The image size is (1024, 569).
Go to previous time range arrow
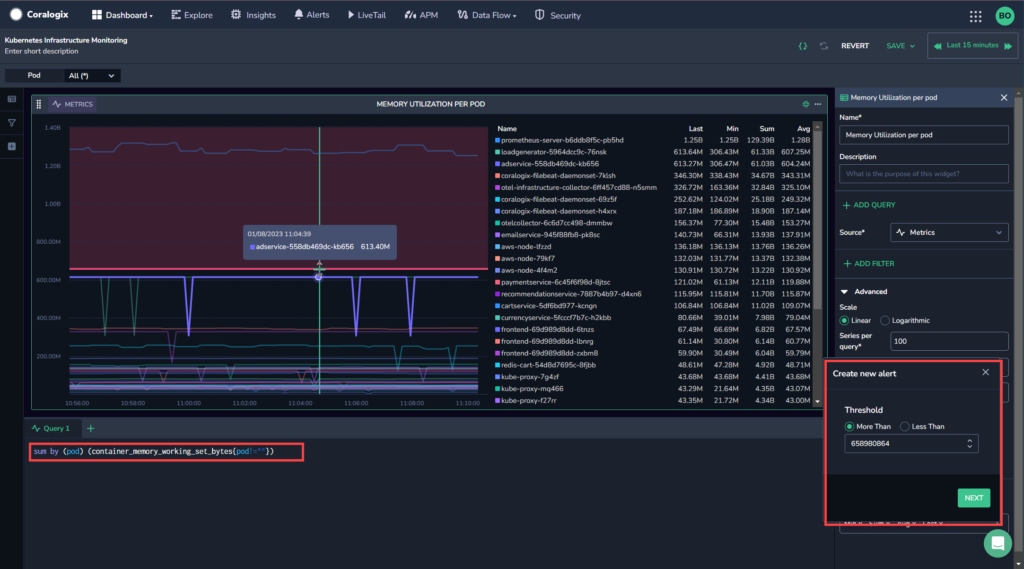[x=938, y=46]
